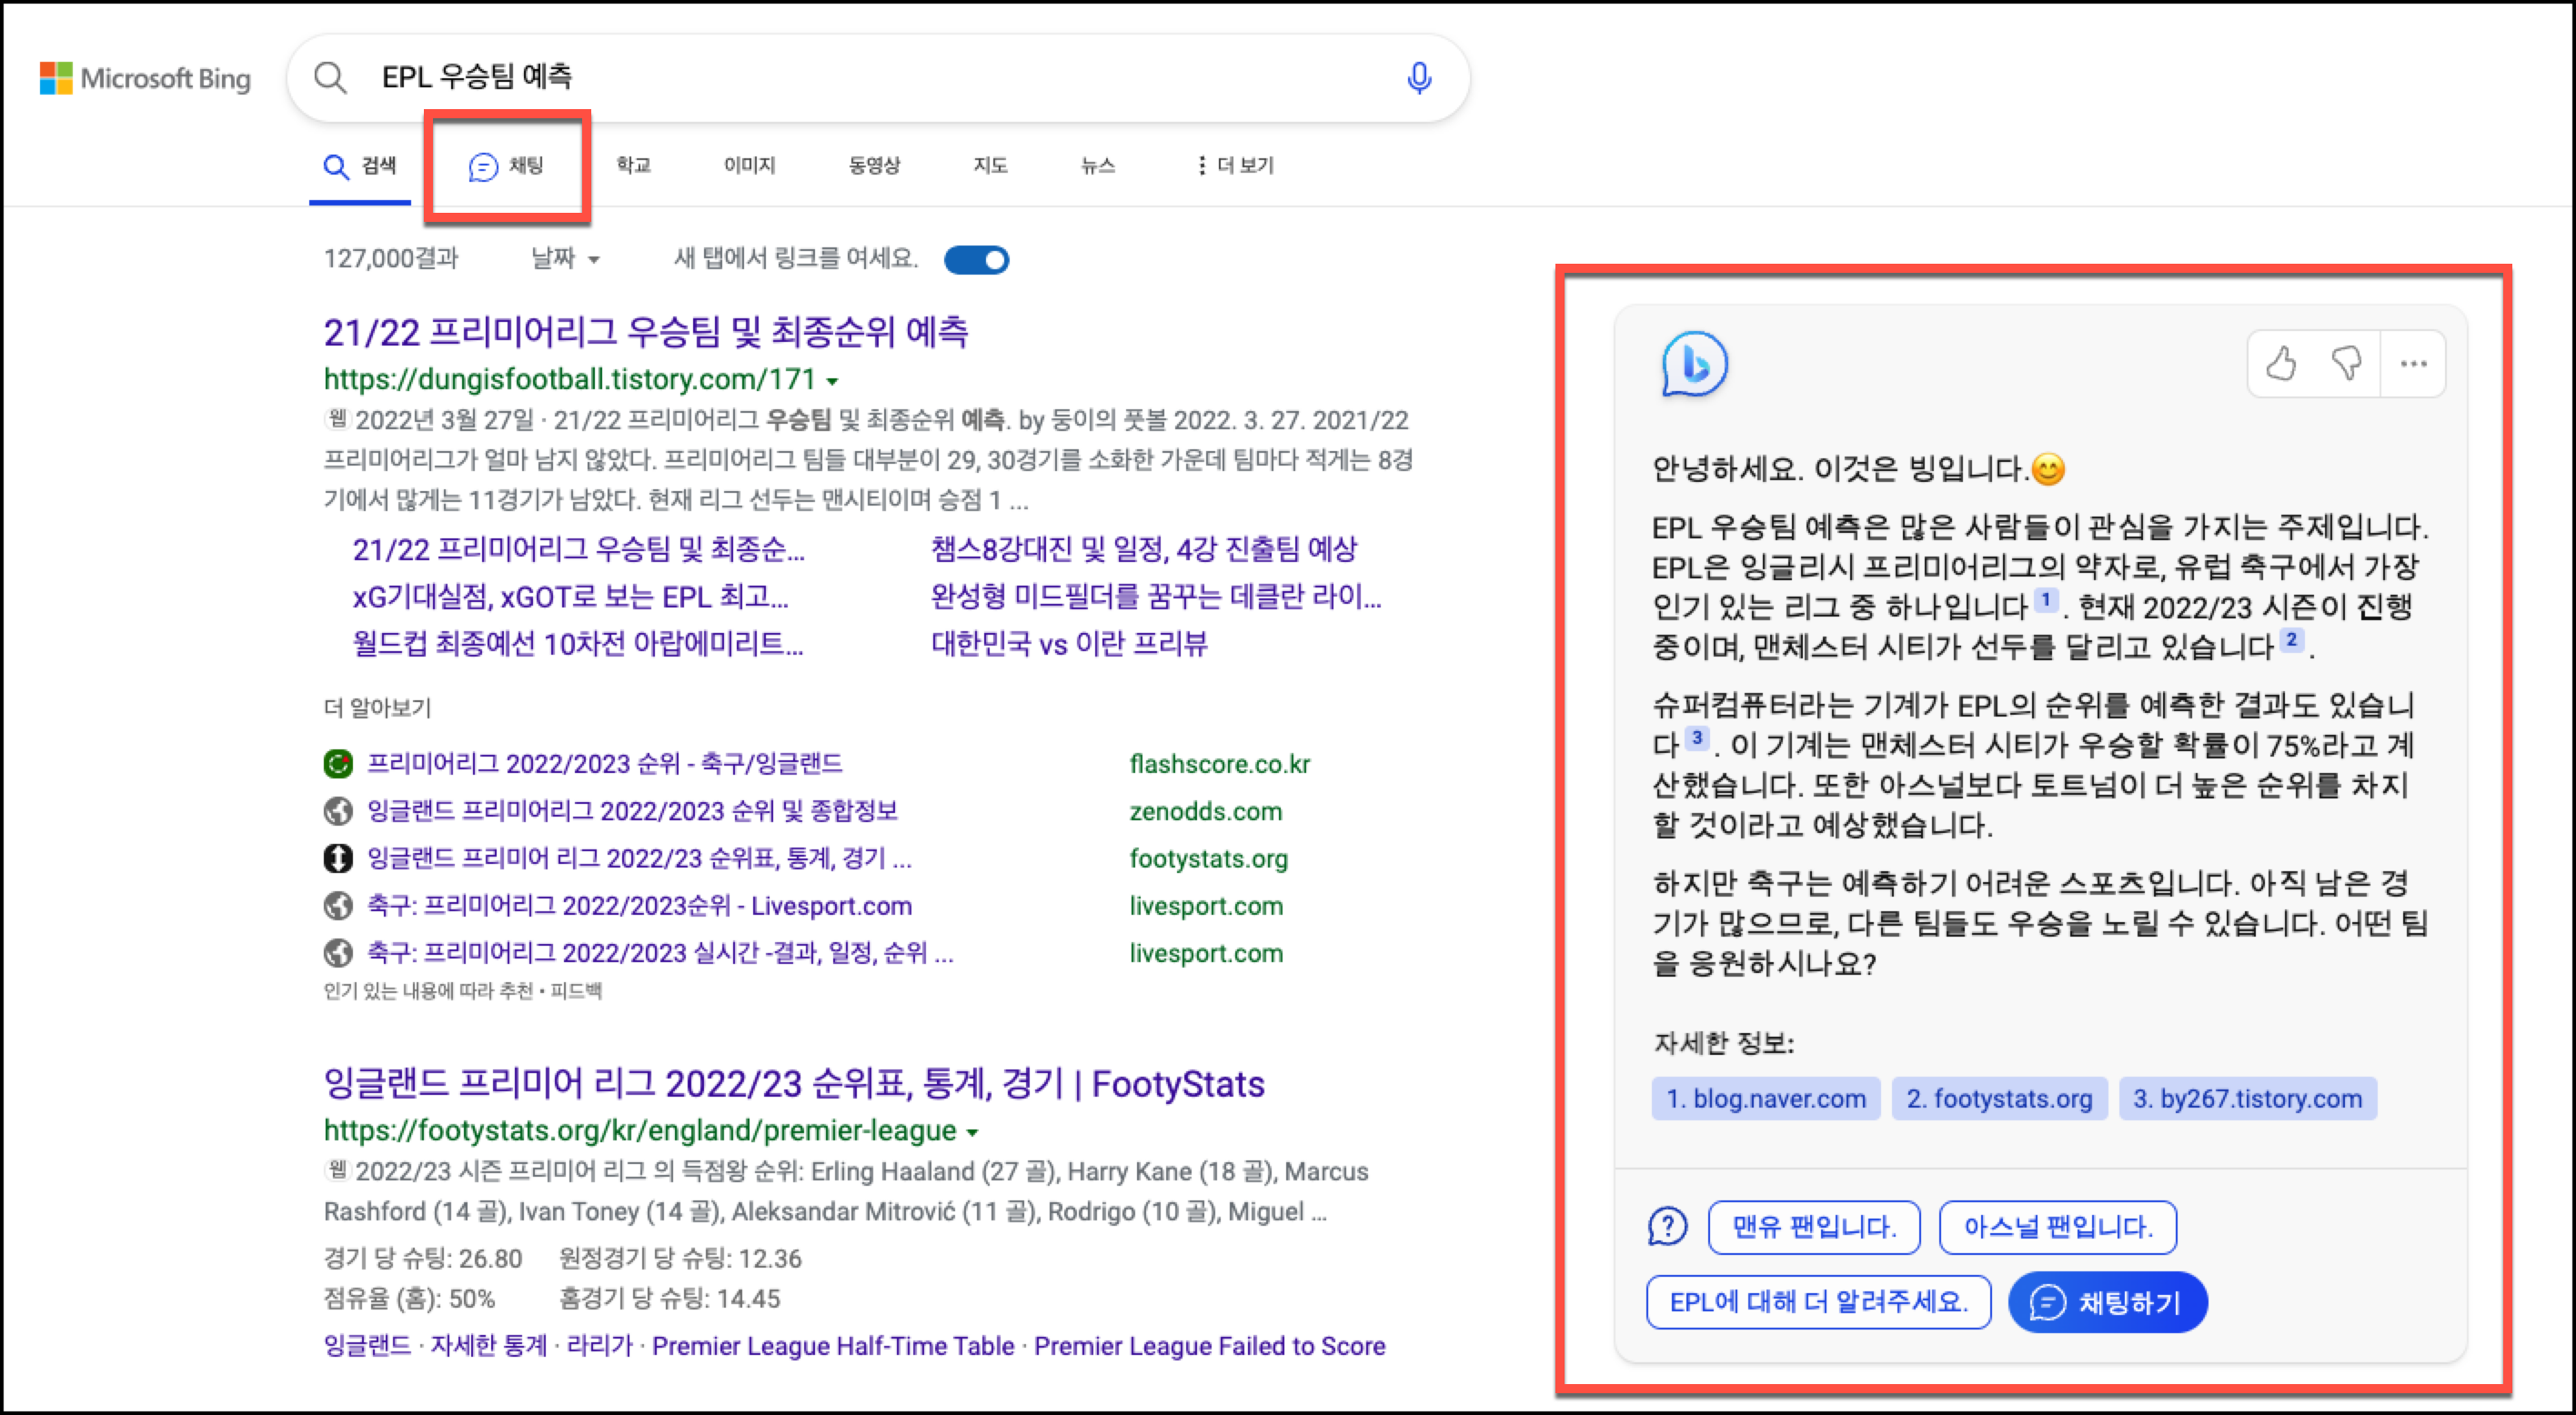2576x1415 pixels.
Task: Open the 21/22 프리미어리그 우승팀 result title
Action: [645, 332]
